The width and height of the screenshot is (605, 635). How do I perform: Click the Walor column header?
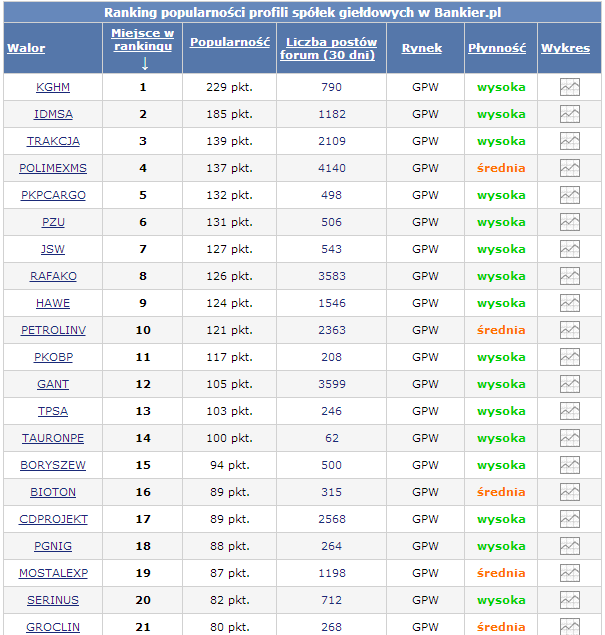click(26, 48)
